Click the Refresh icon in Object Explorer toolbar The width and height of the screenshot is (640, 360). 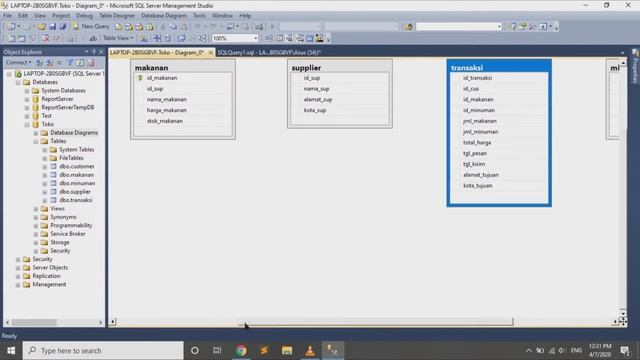click(80, 62)
